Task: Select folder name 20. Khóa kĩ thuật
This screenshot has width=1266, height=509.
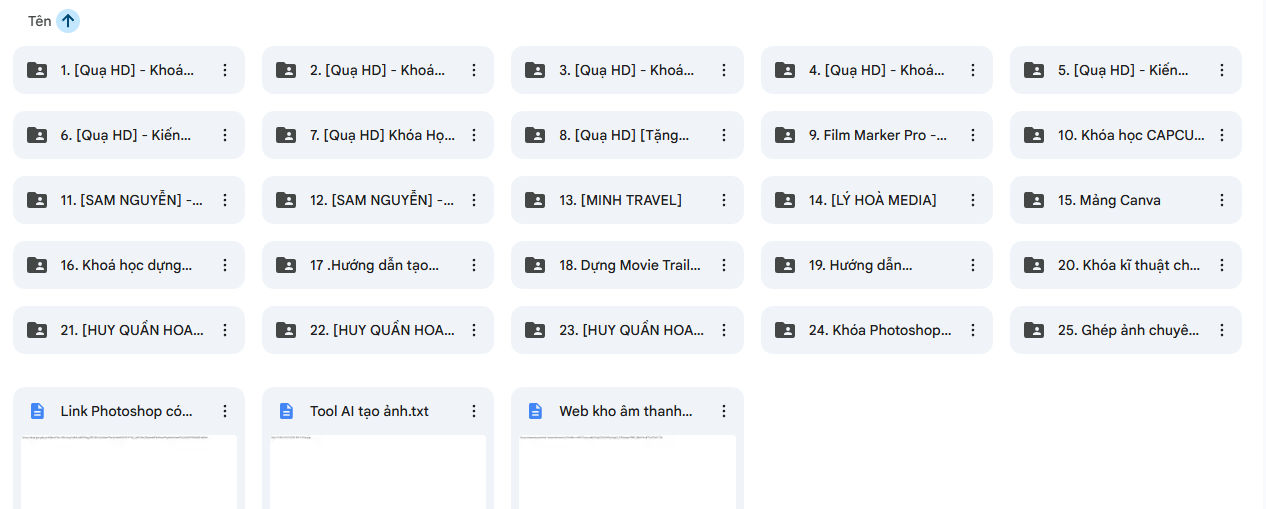Action: (x=1129, y=265)
